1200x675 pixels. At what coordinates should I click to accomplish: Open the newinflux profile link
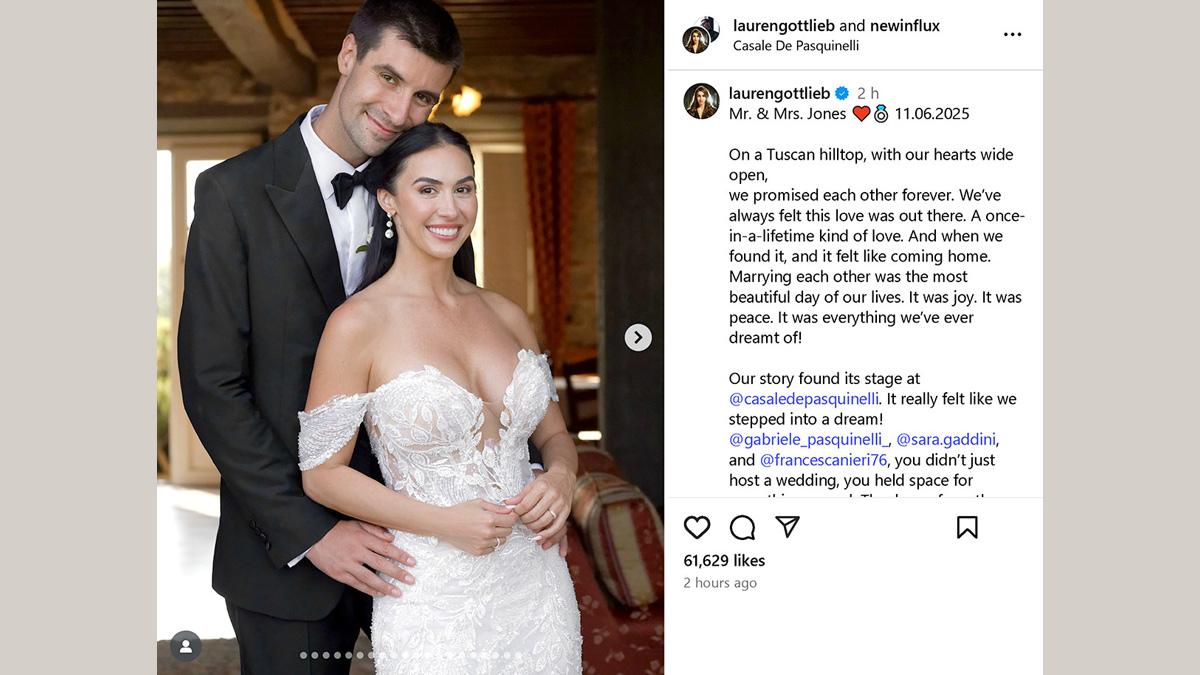tap(905, 26)
